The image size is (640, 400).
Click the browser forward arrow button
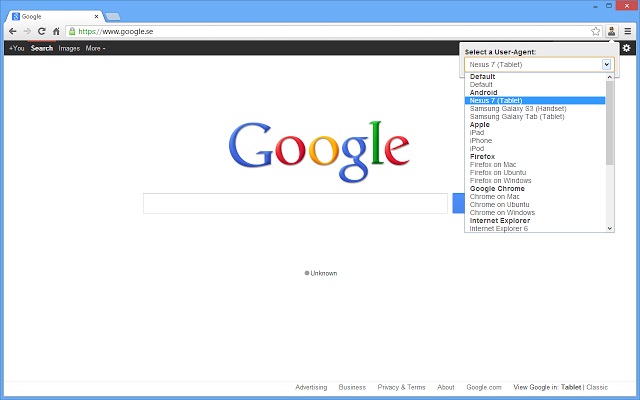click(26, 31)
